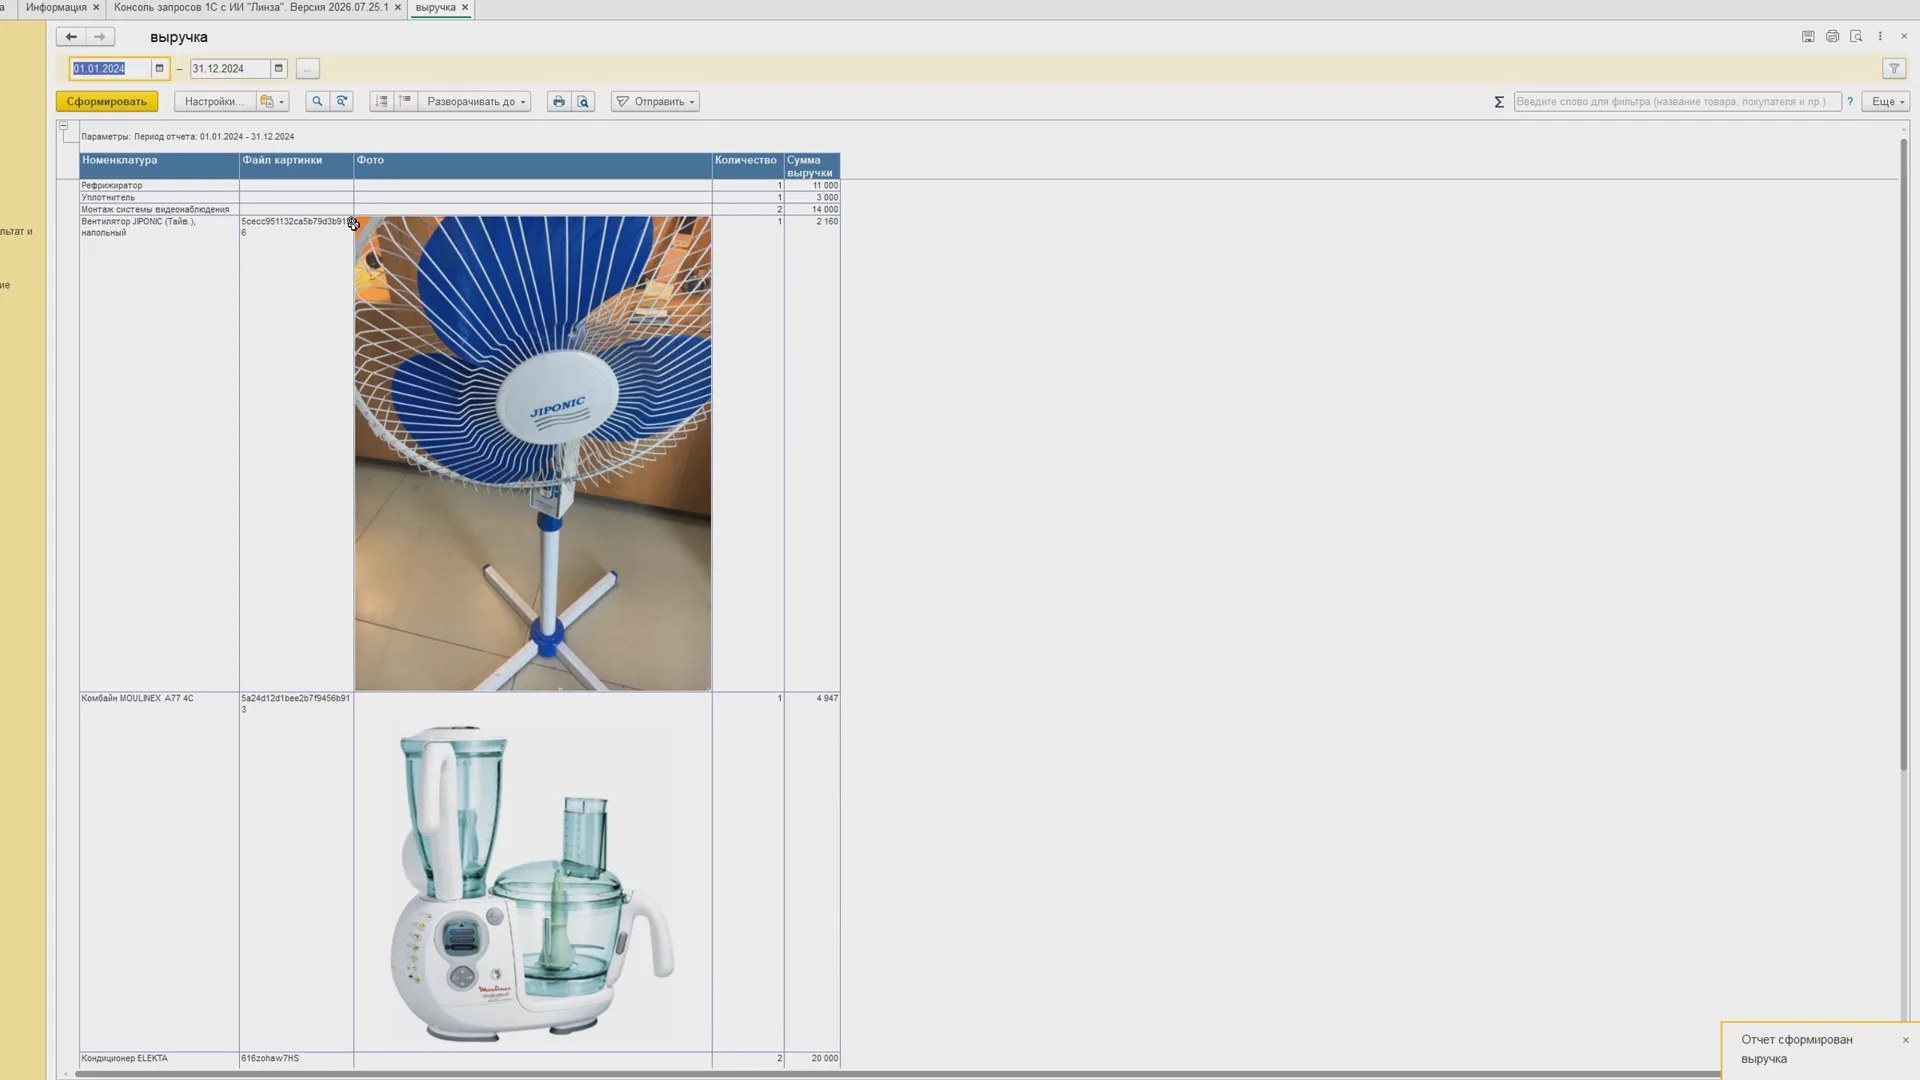Select the Кондиционер ELEKTA cell
1920x1080 pixels.
[159, 1059]
